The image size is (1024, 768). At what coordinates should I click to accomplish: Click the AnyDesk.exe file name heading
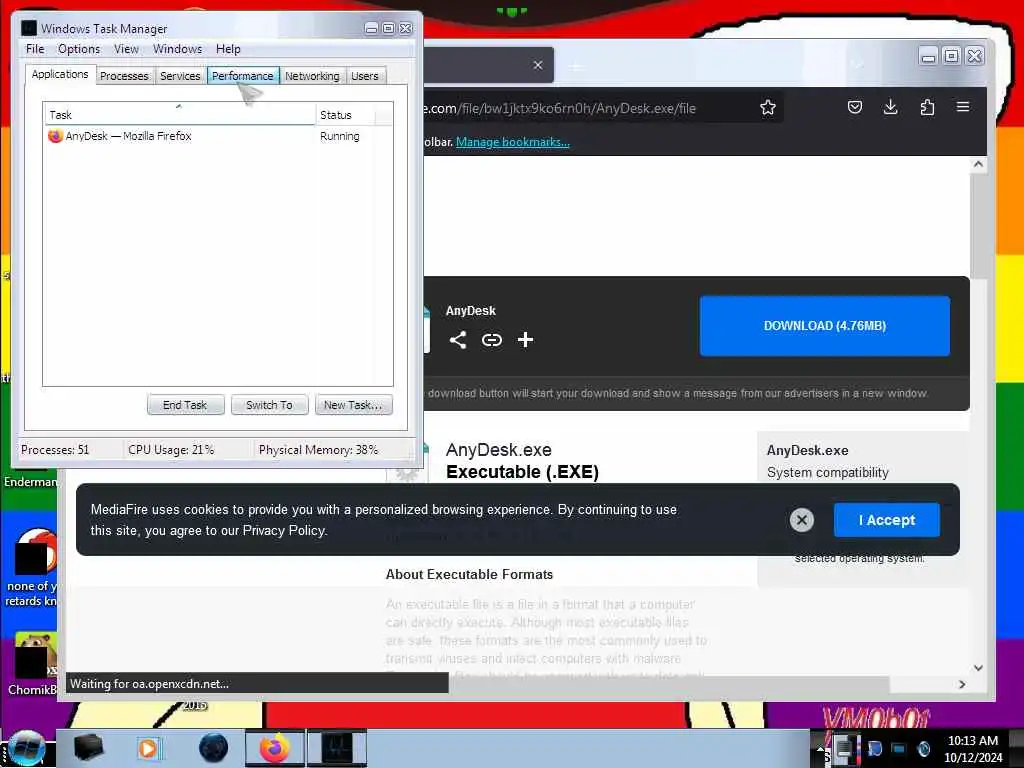498,450
